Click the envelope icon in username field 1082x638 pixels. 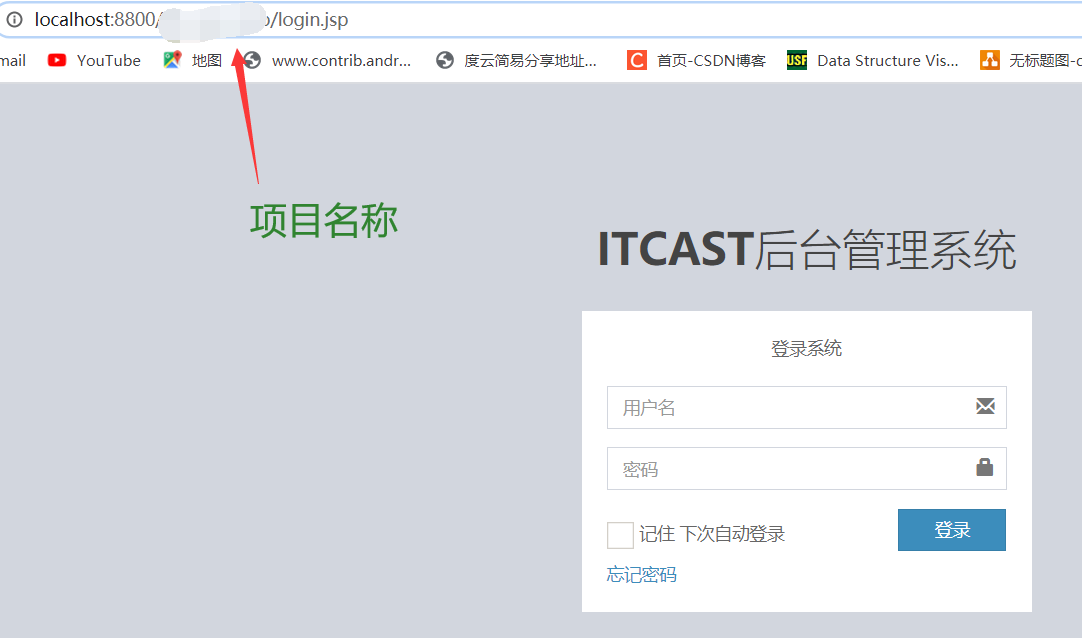985,406
